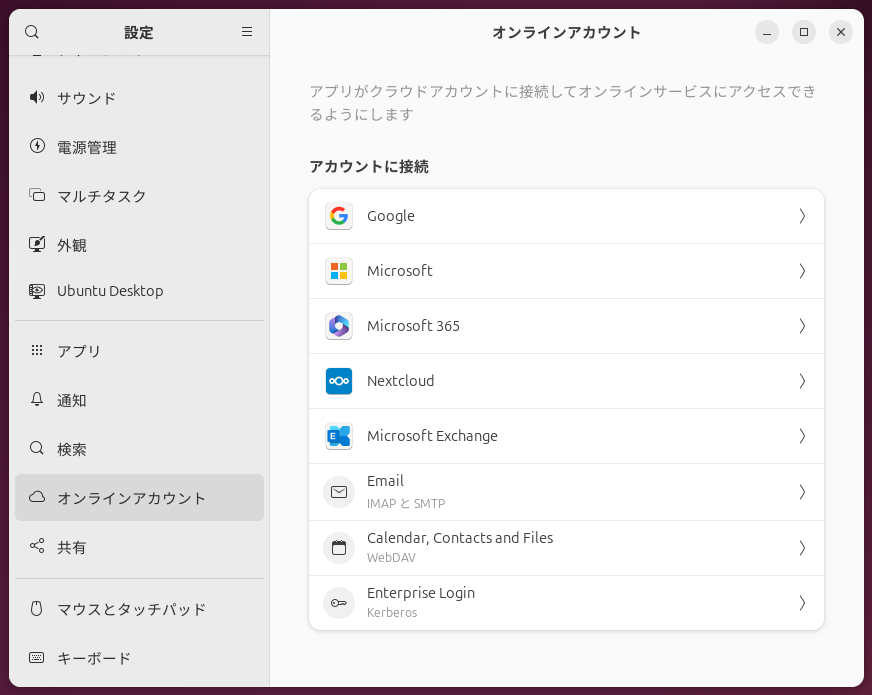Select the Microsoft 365 icon
872x695 pixels.
339,326
